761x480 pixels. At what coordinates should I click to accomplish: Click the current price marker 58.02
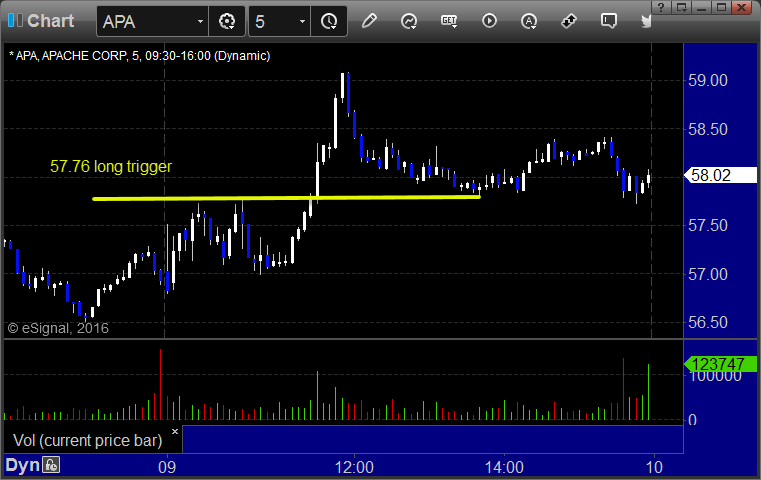720,175
